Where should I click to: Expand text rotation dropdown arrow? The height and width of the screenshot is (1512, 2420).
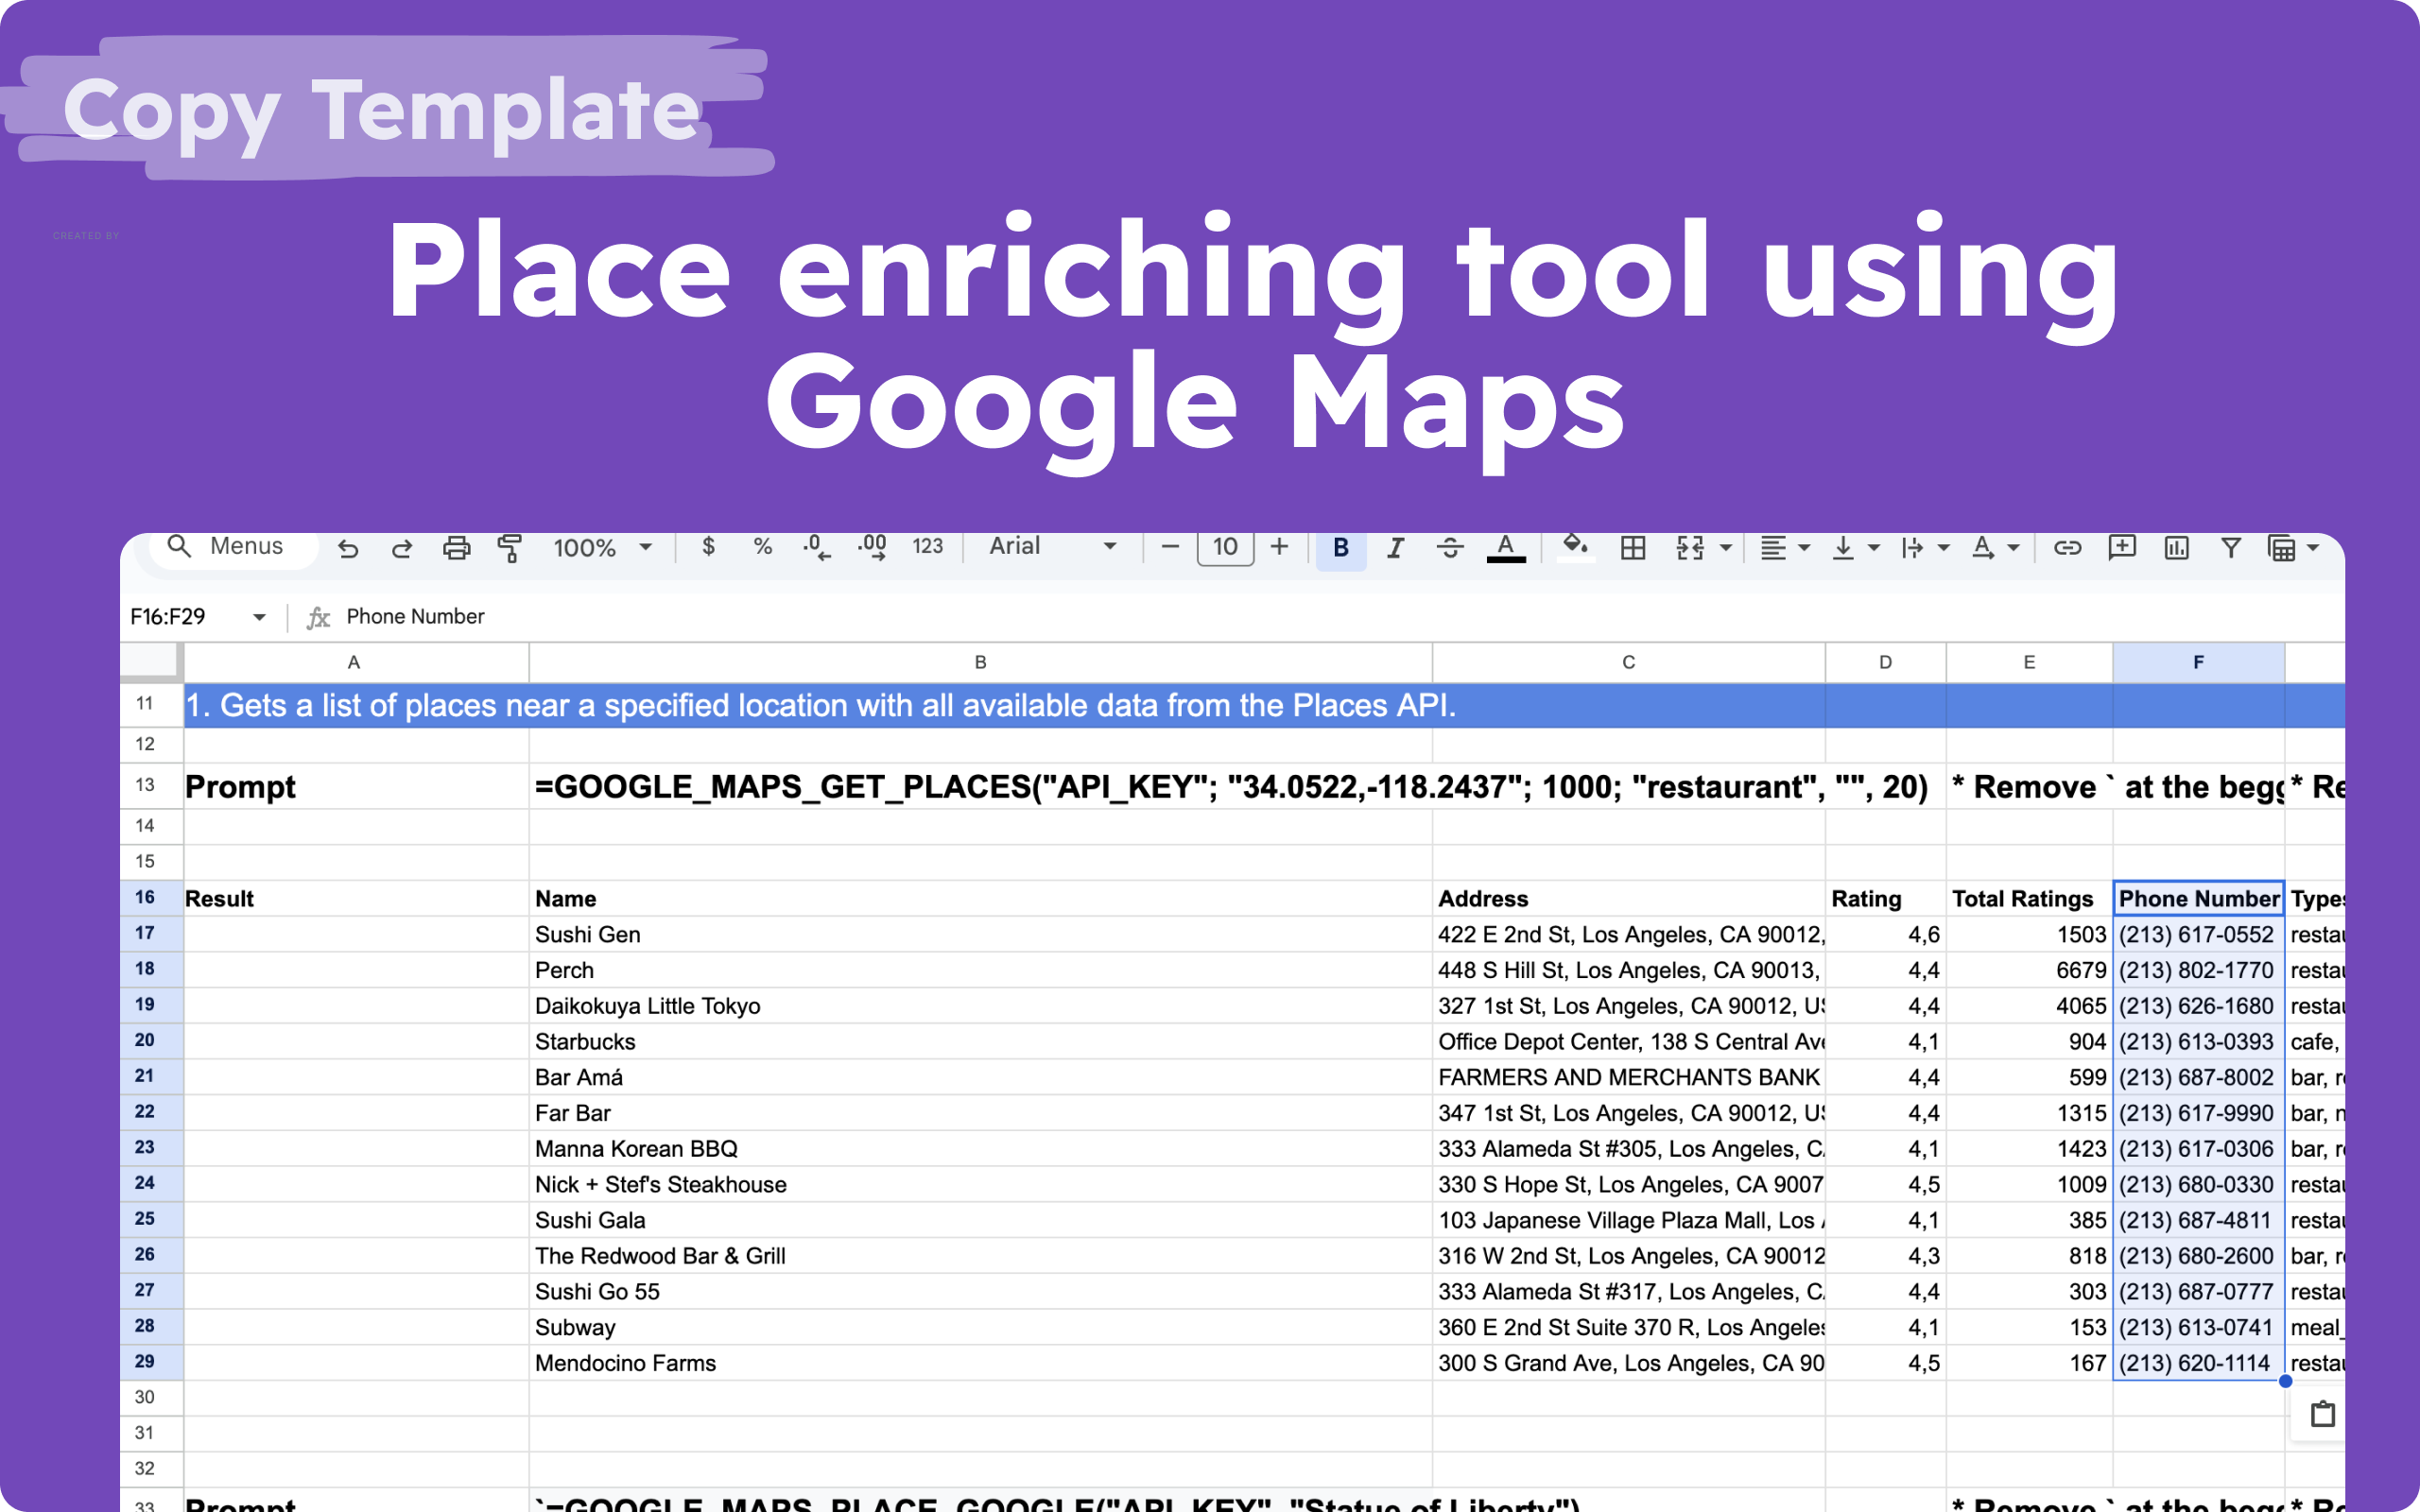coord(2014,548)
